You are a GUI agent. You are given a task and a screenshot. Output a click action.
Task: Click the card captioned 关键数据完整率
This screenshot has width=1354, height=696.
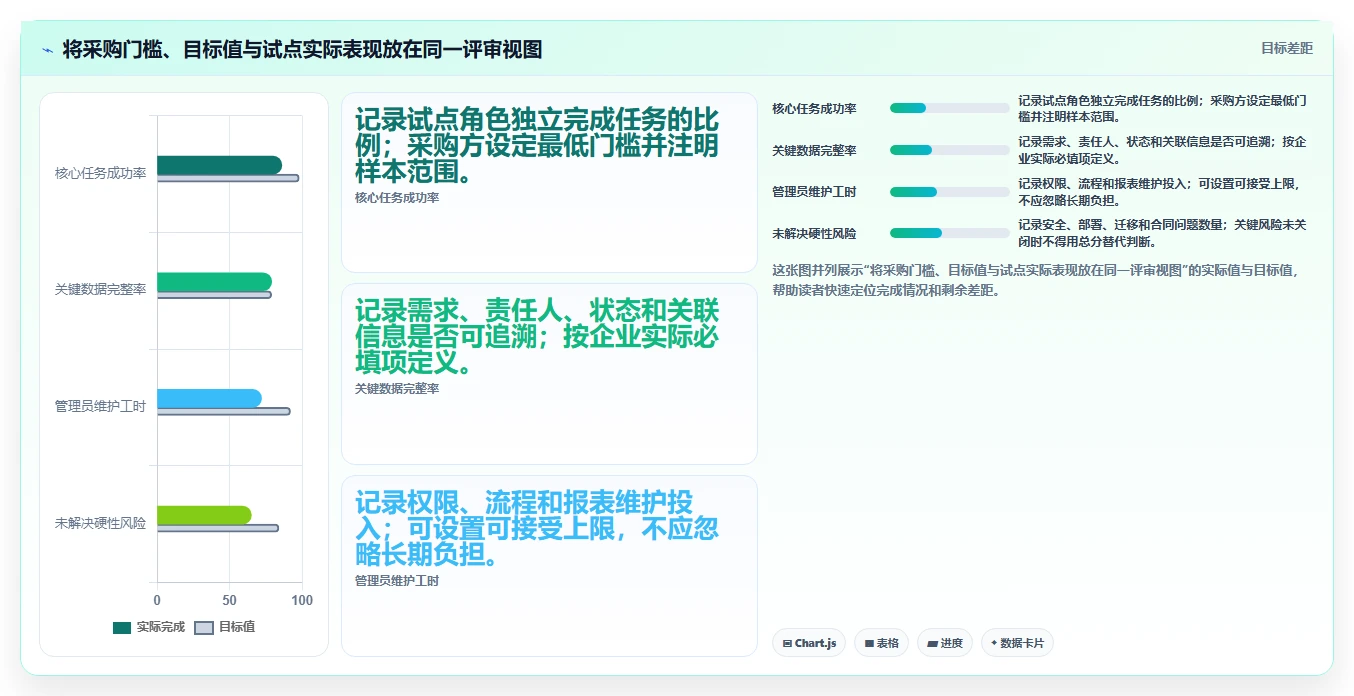click(549, 374)
